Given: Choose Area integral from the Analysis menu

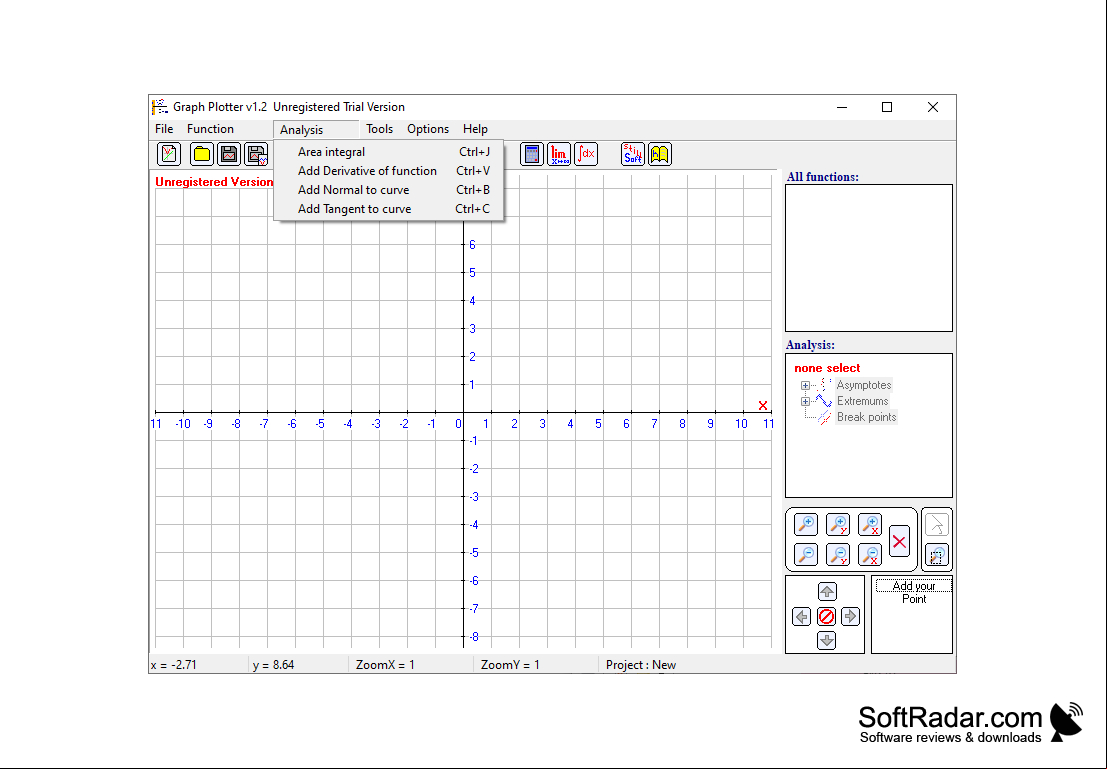Looking at the screenshot, I should click(389, 152).
